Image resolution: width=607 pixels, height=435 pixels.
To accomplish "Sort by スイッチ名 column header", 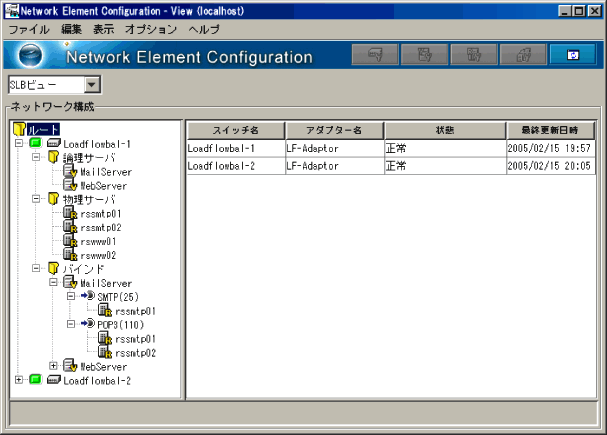I will click(234, 131).
